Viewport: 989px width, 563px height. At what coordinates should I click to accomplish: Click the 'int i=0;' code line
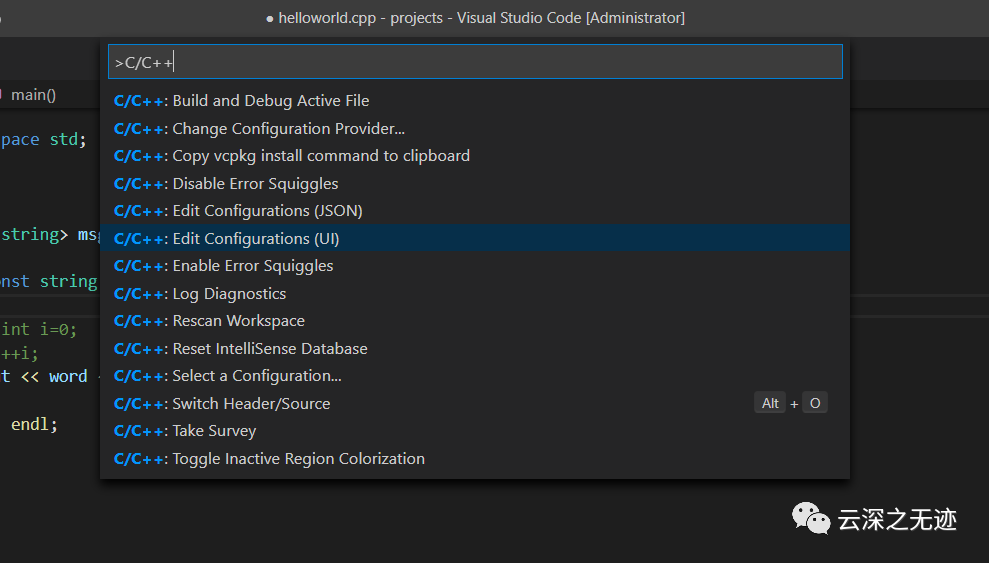pyautogui.click(x=39, y=329)
